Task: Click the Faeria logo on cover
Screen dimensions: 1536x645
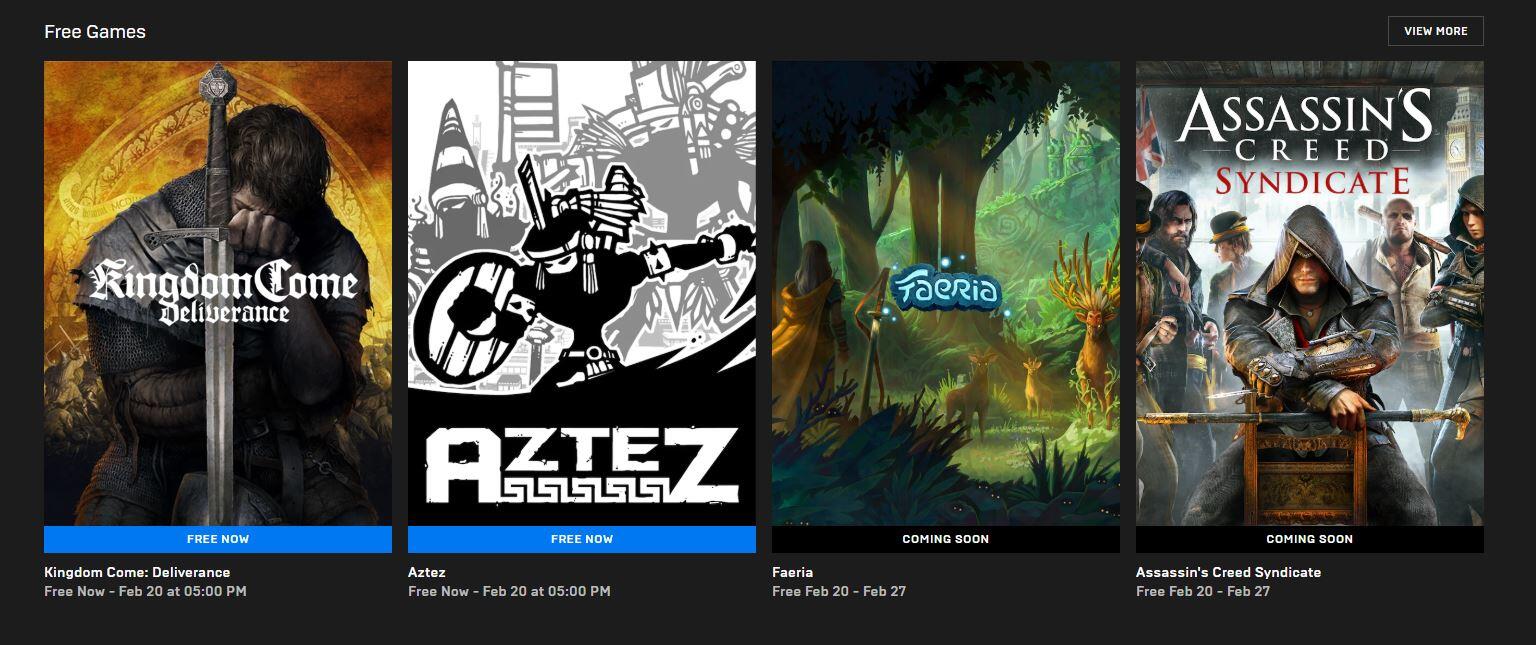Action: pos(946,290)
